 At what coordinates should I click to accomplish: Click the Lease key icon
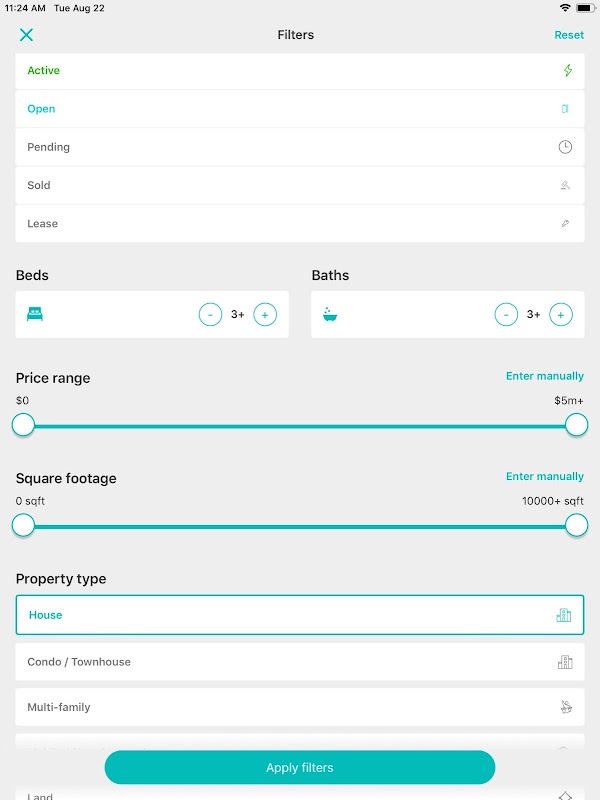pyautogui.click(x=565, y=224)
